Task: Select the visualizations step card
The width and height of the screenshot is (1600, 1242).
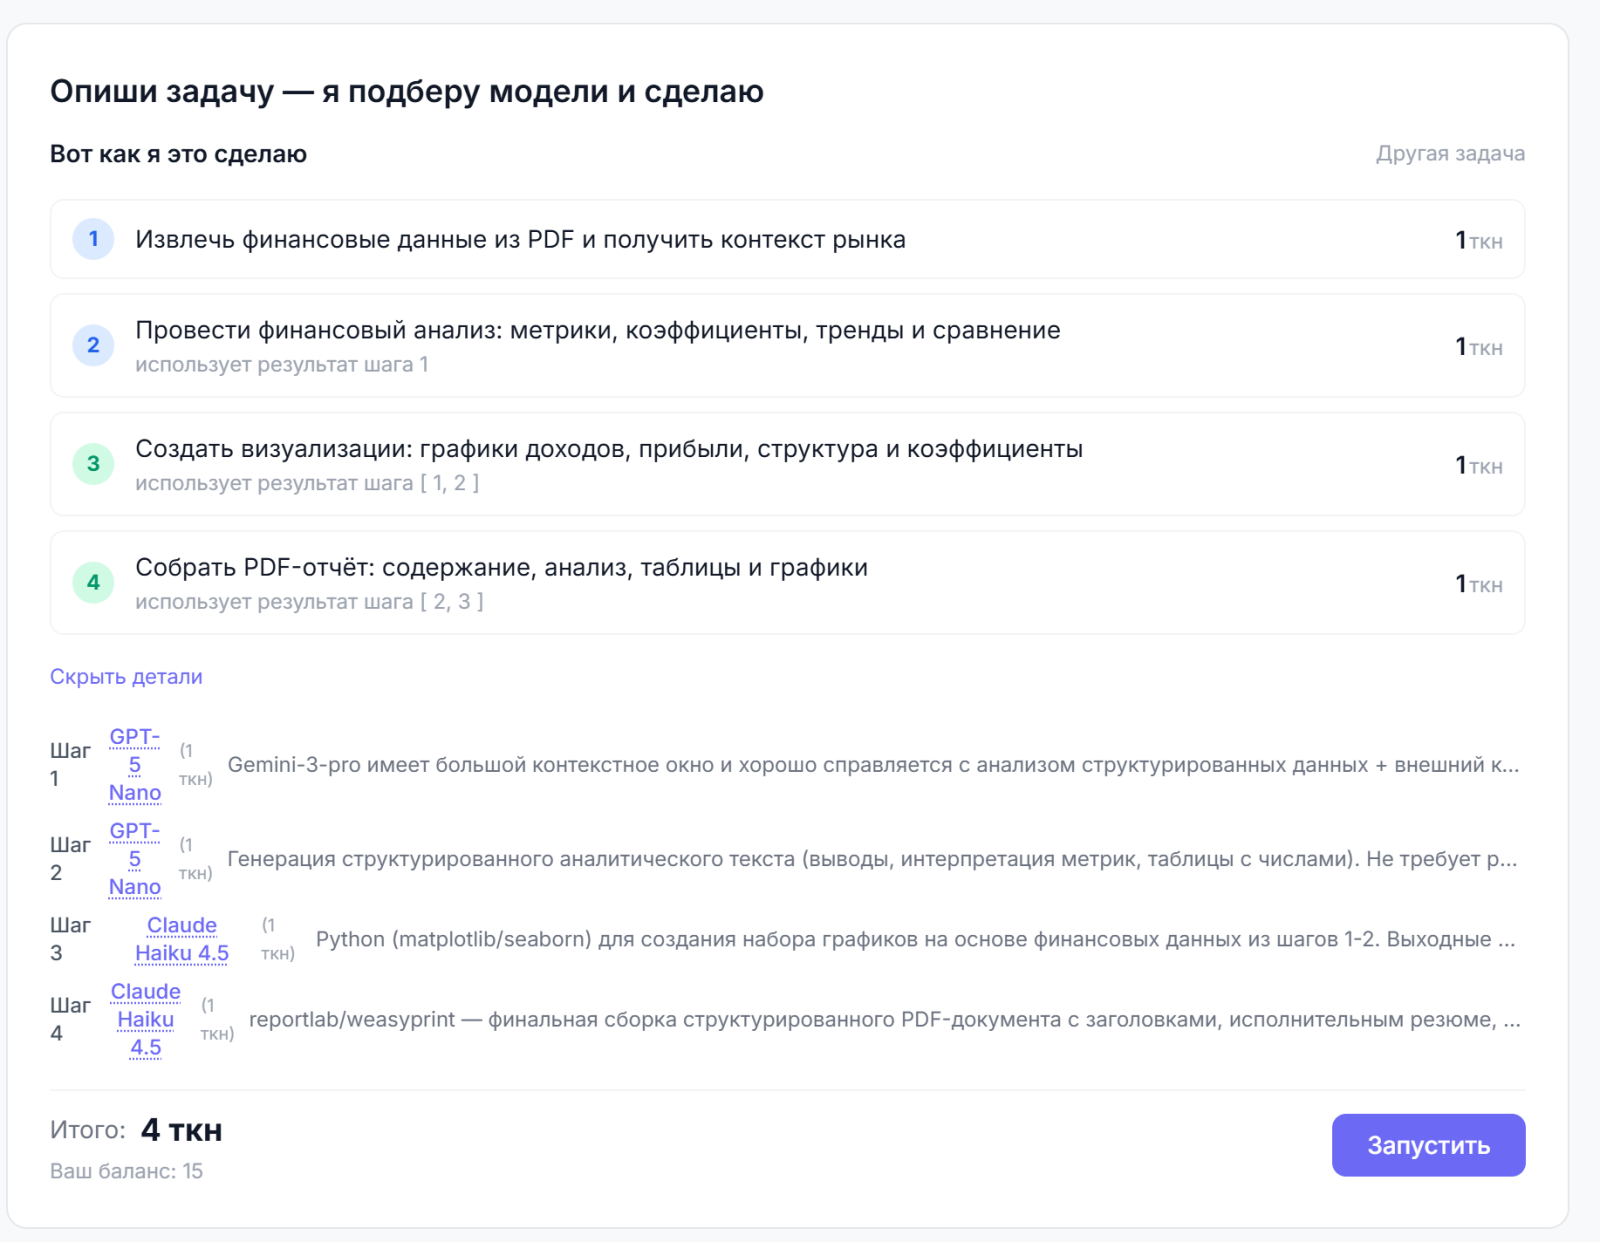Action: coord(787,464)
